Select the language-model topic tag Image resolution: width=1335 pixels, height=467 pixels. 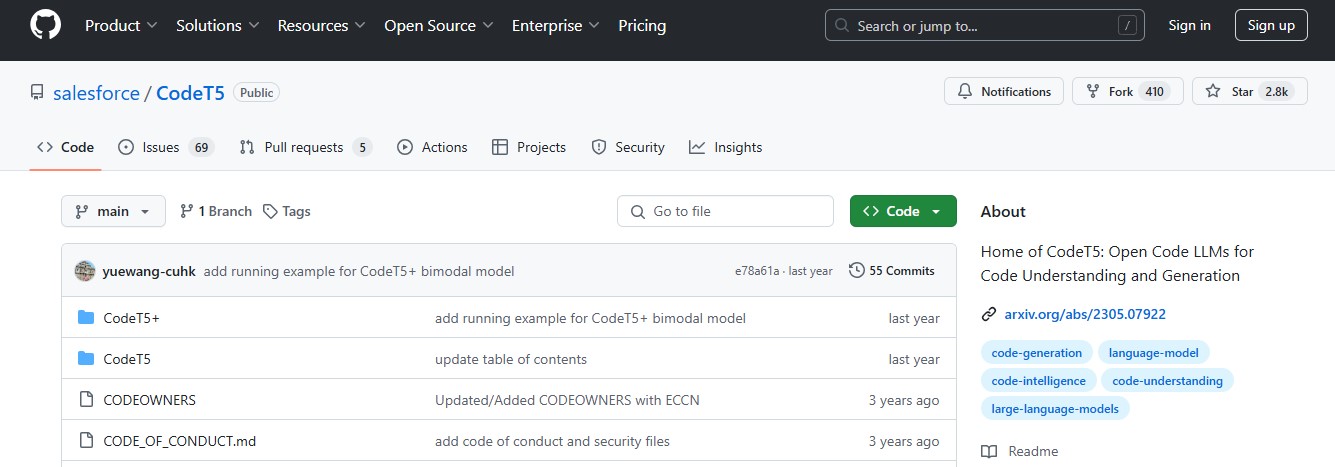tap(1154, 352)
